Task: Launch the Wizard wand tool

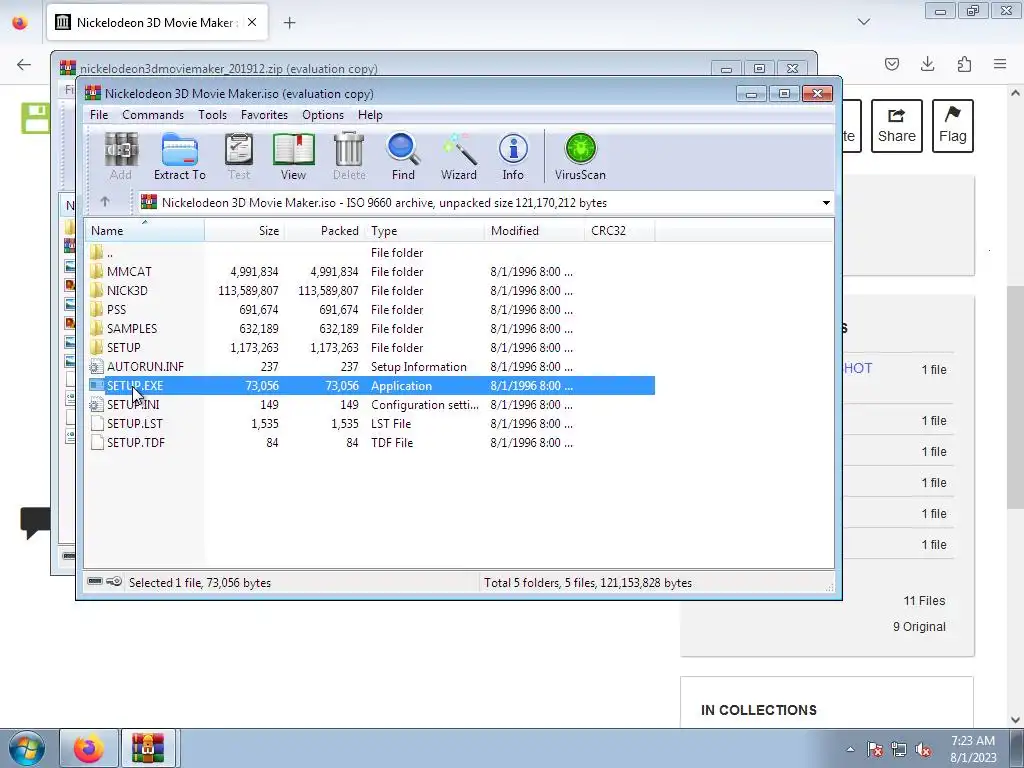Action: [458, 157]
